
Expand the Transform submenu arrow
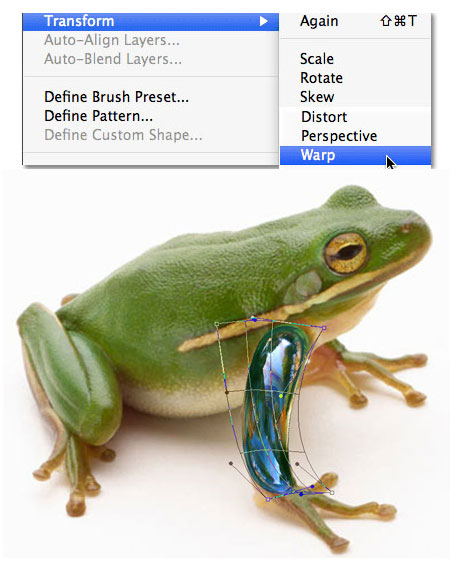(264, 21)
